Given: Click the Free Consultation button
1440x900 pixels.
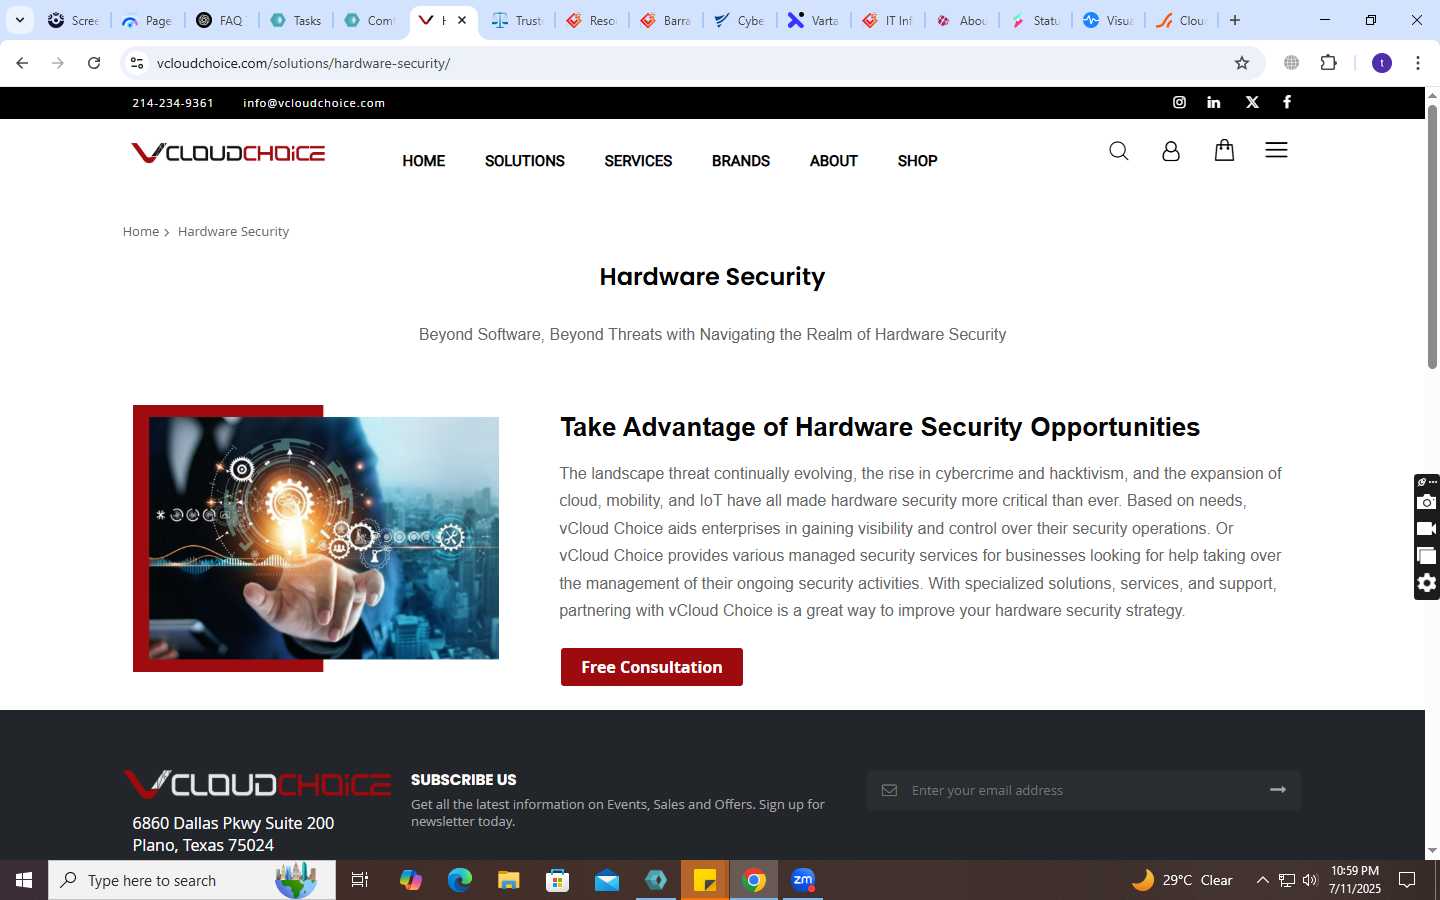Looking at the screenshot, I should click(652, 667).
